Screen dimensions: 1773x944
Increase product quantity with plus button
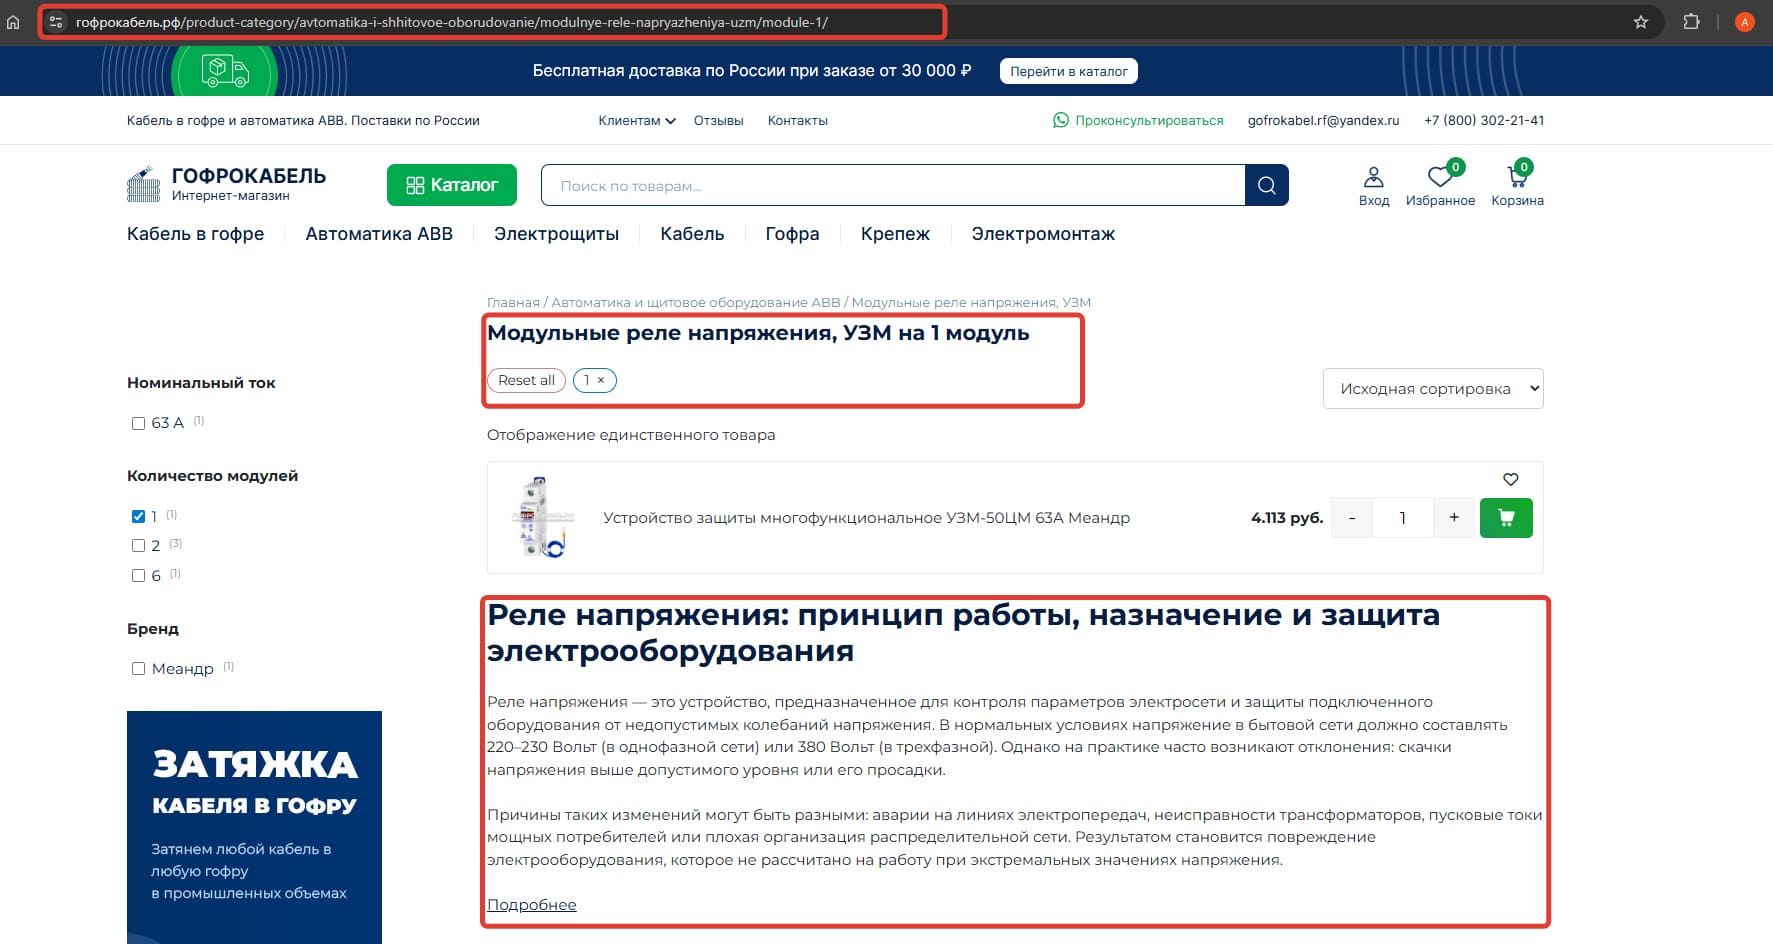pos(1453,518)
